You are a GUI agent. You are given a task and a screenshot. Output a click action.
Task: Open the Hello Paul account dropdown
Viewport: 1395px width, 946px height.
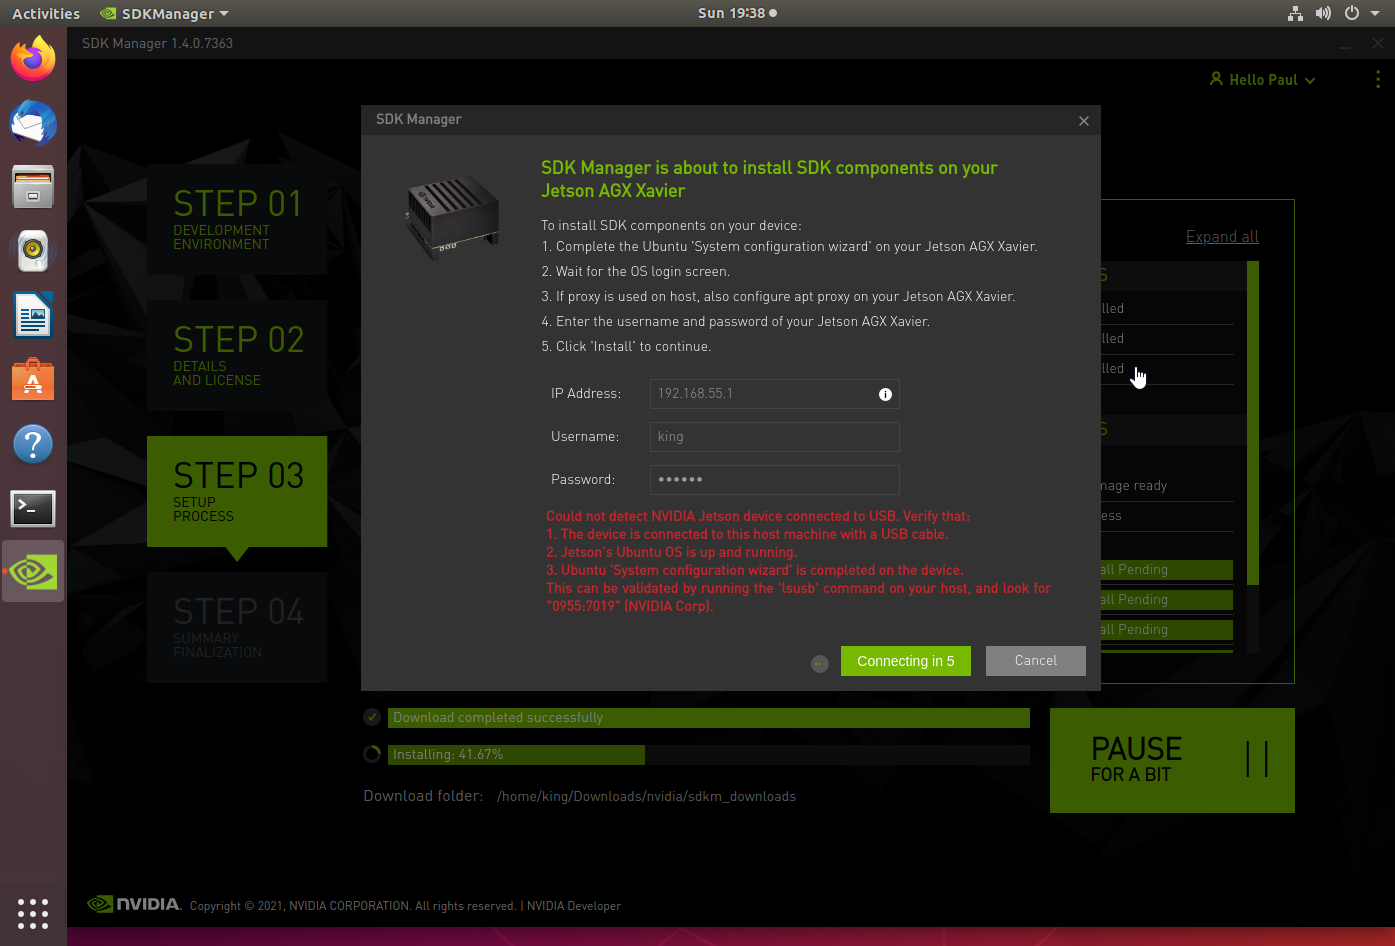1262,79
